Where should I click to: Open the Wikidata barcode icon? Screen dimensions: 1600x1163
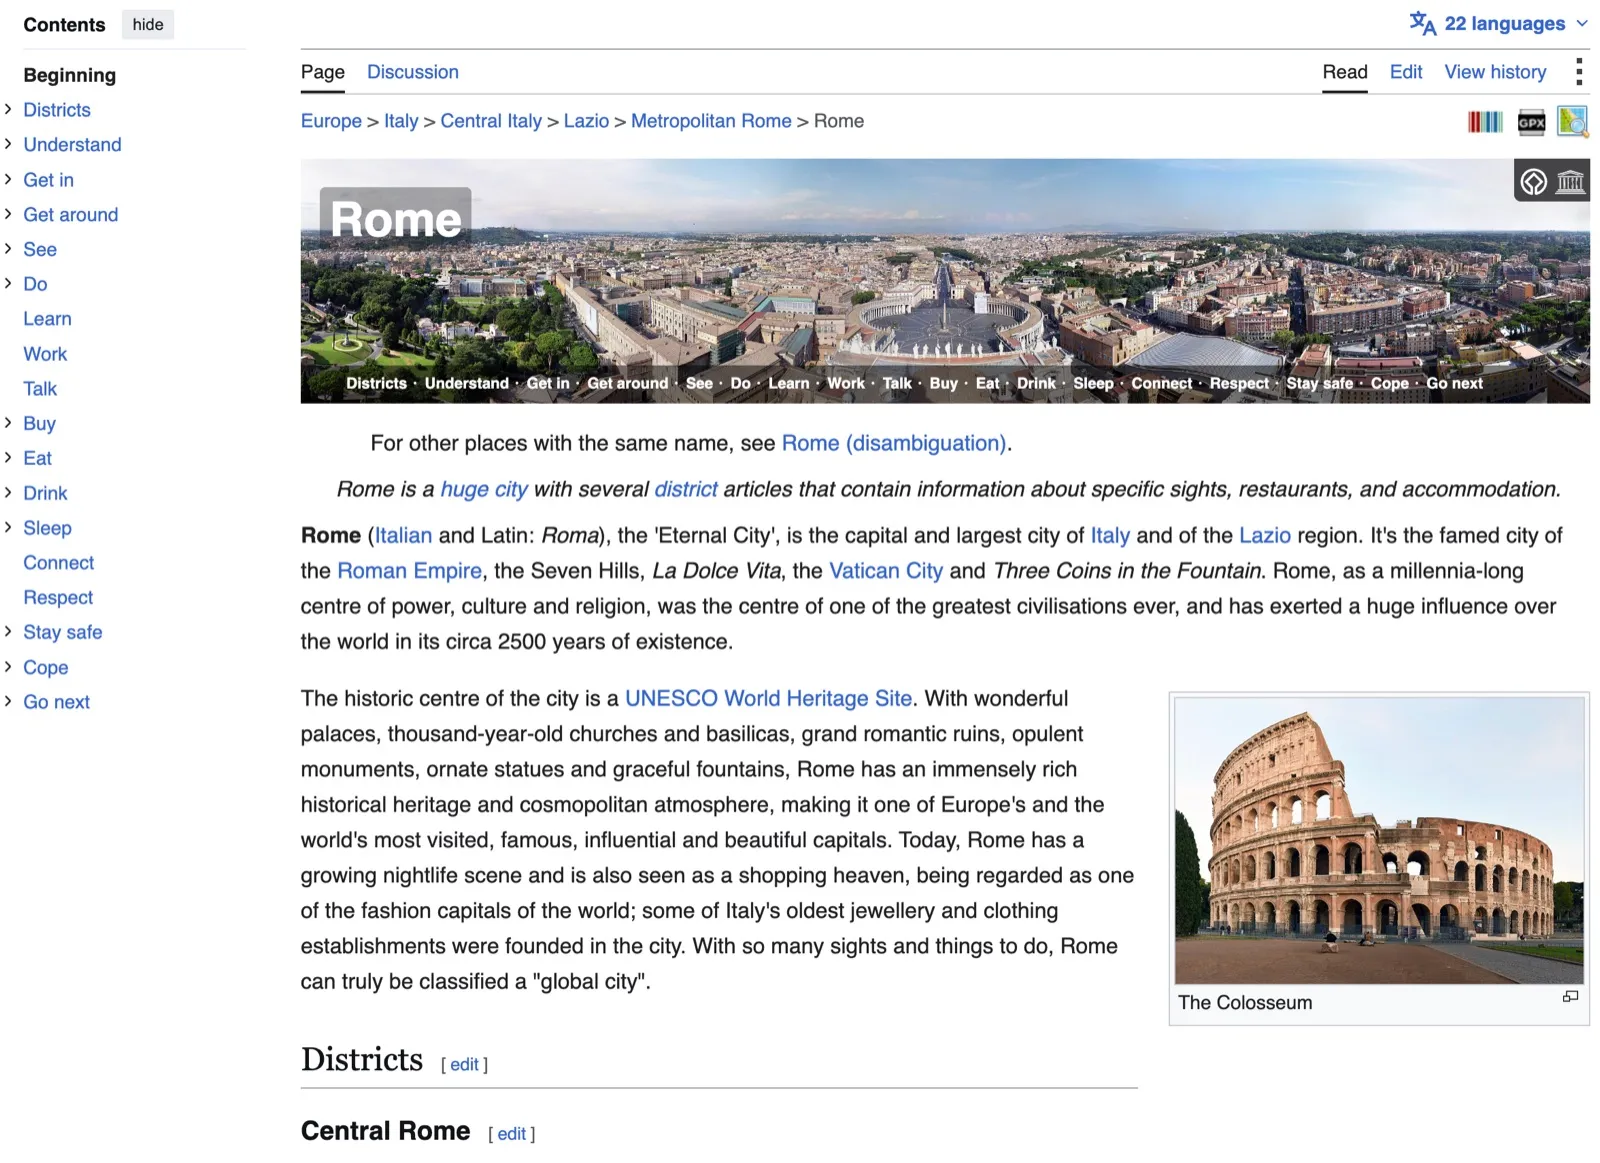click(x=1485, y=122)
